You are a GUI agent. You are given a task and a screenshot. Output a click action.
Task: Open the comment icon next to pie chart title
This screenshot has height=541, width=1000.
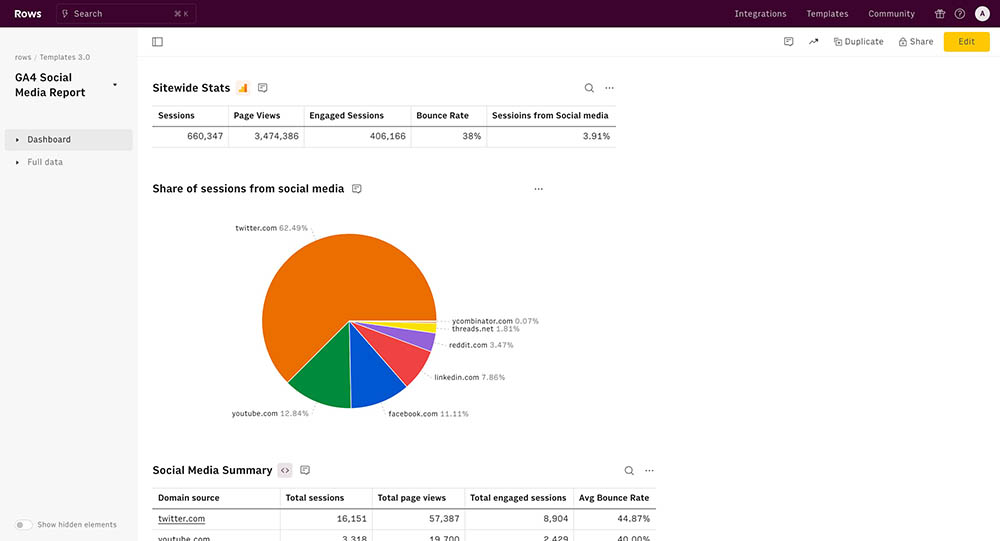tap(356, 189)
